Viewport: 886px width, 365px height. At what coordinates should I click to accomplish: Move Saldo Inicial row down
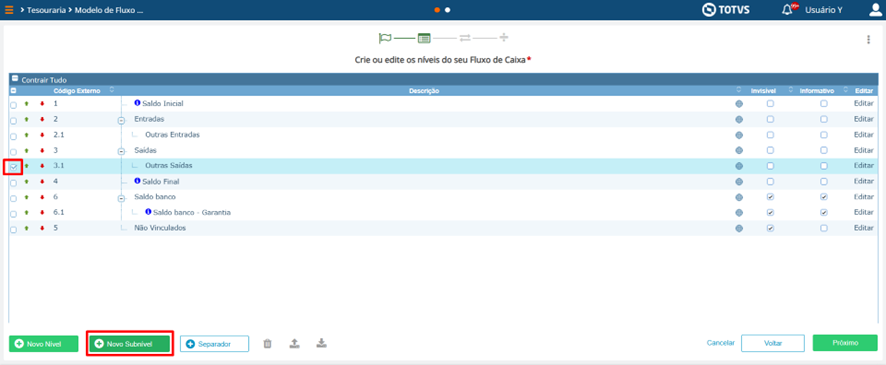click(42, 104)
